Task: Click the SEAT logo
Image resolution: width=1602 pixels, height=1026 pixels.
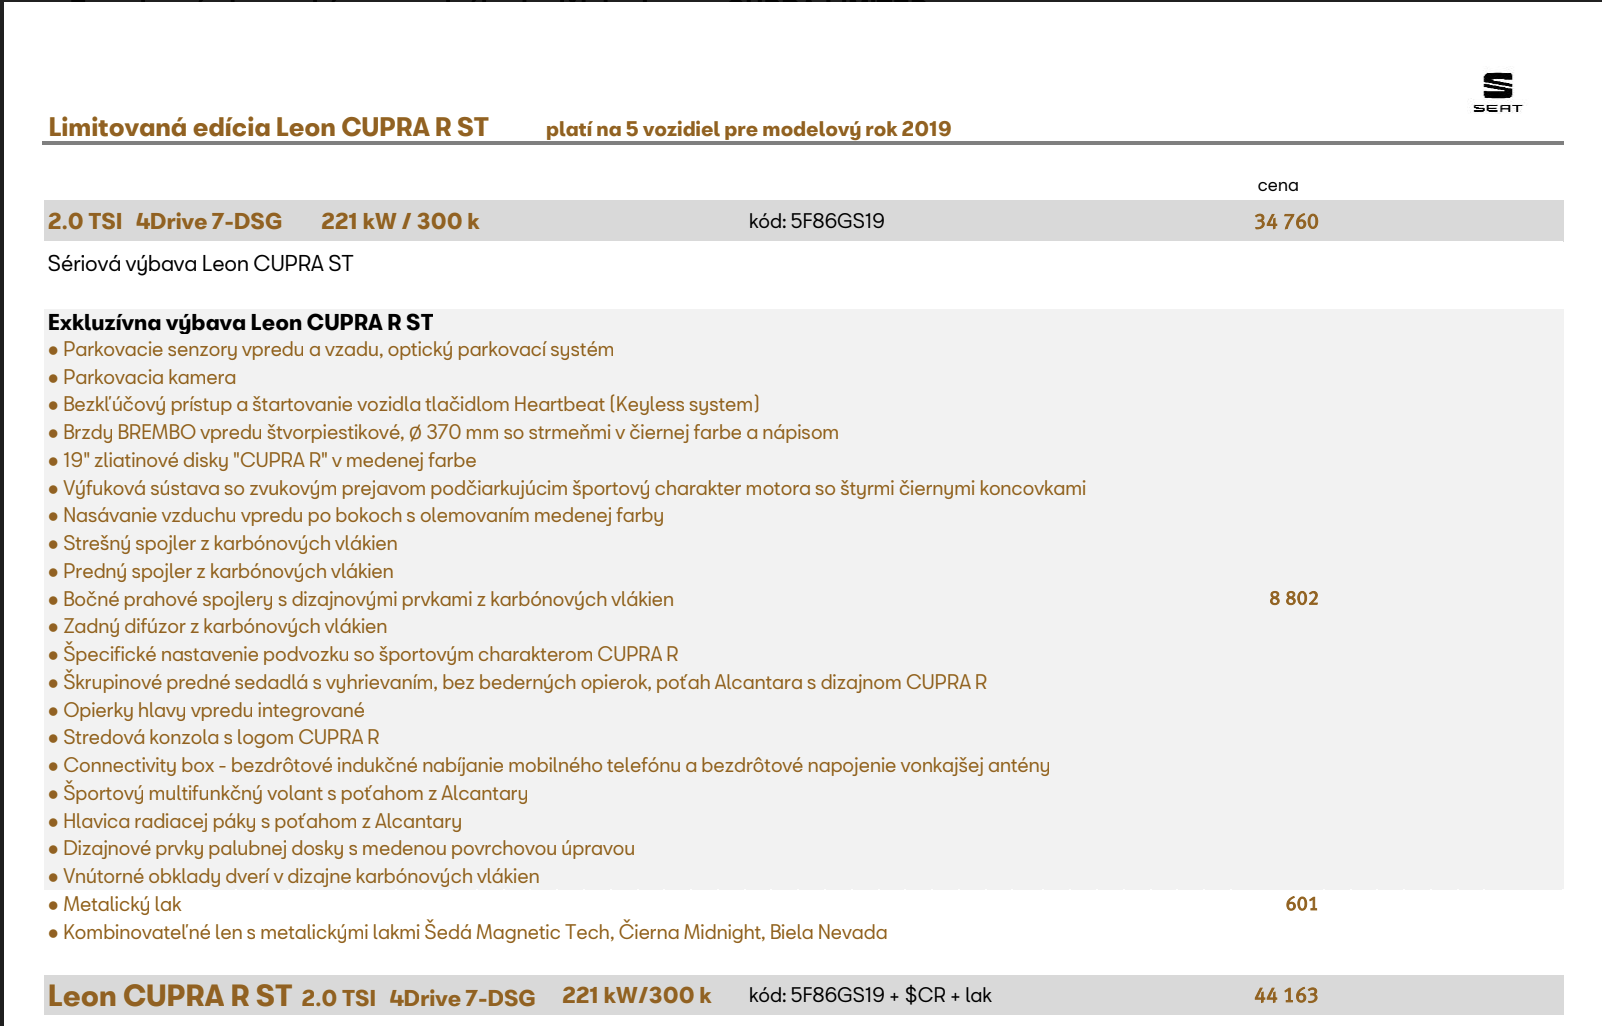Action: click(1497, 92)
